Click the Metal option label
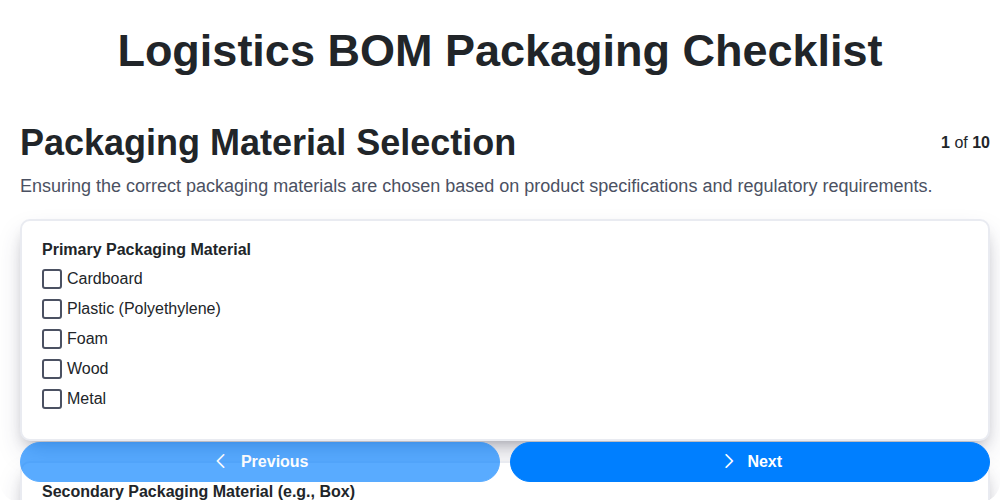Image resolution: width=1000 pixels, height=500 pixels. click(x=86, y=399)
